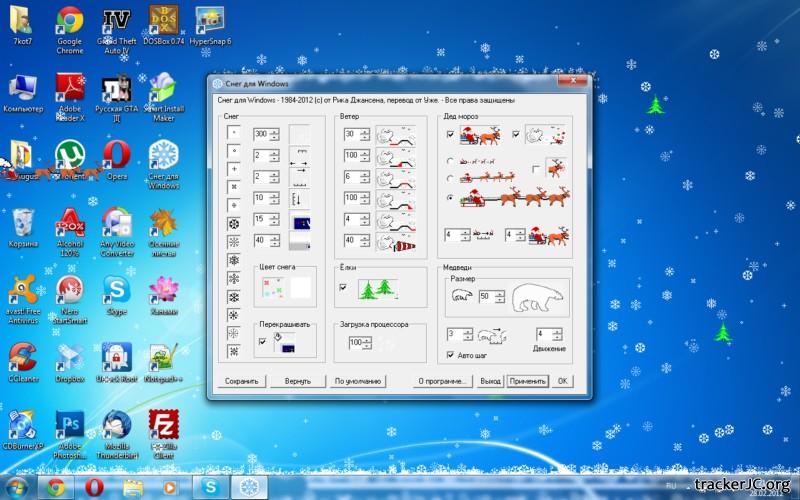Toggle the Перекрашивать checkbox
800x500 pixels.
(x=262, y=342)
